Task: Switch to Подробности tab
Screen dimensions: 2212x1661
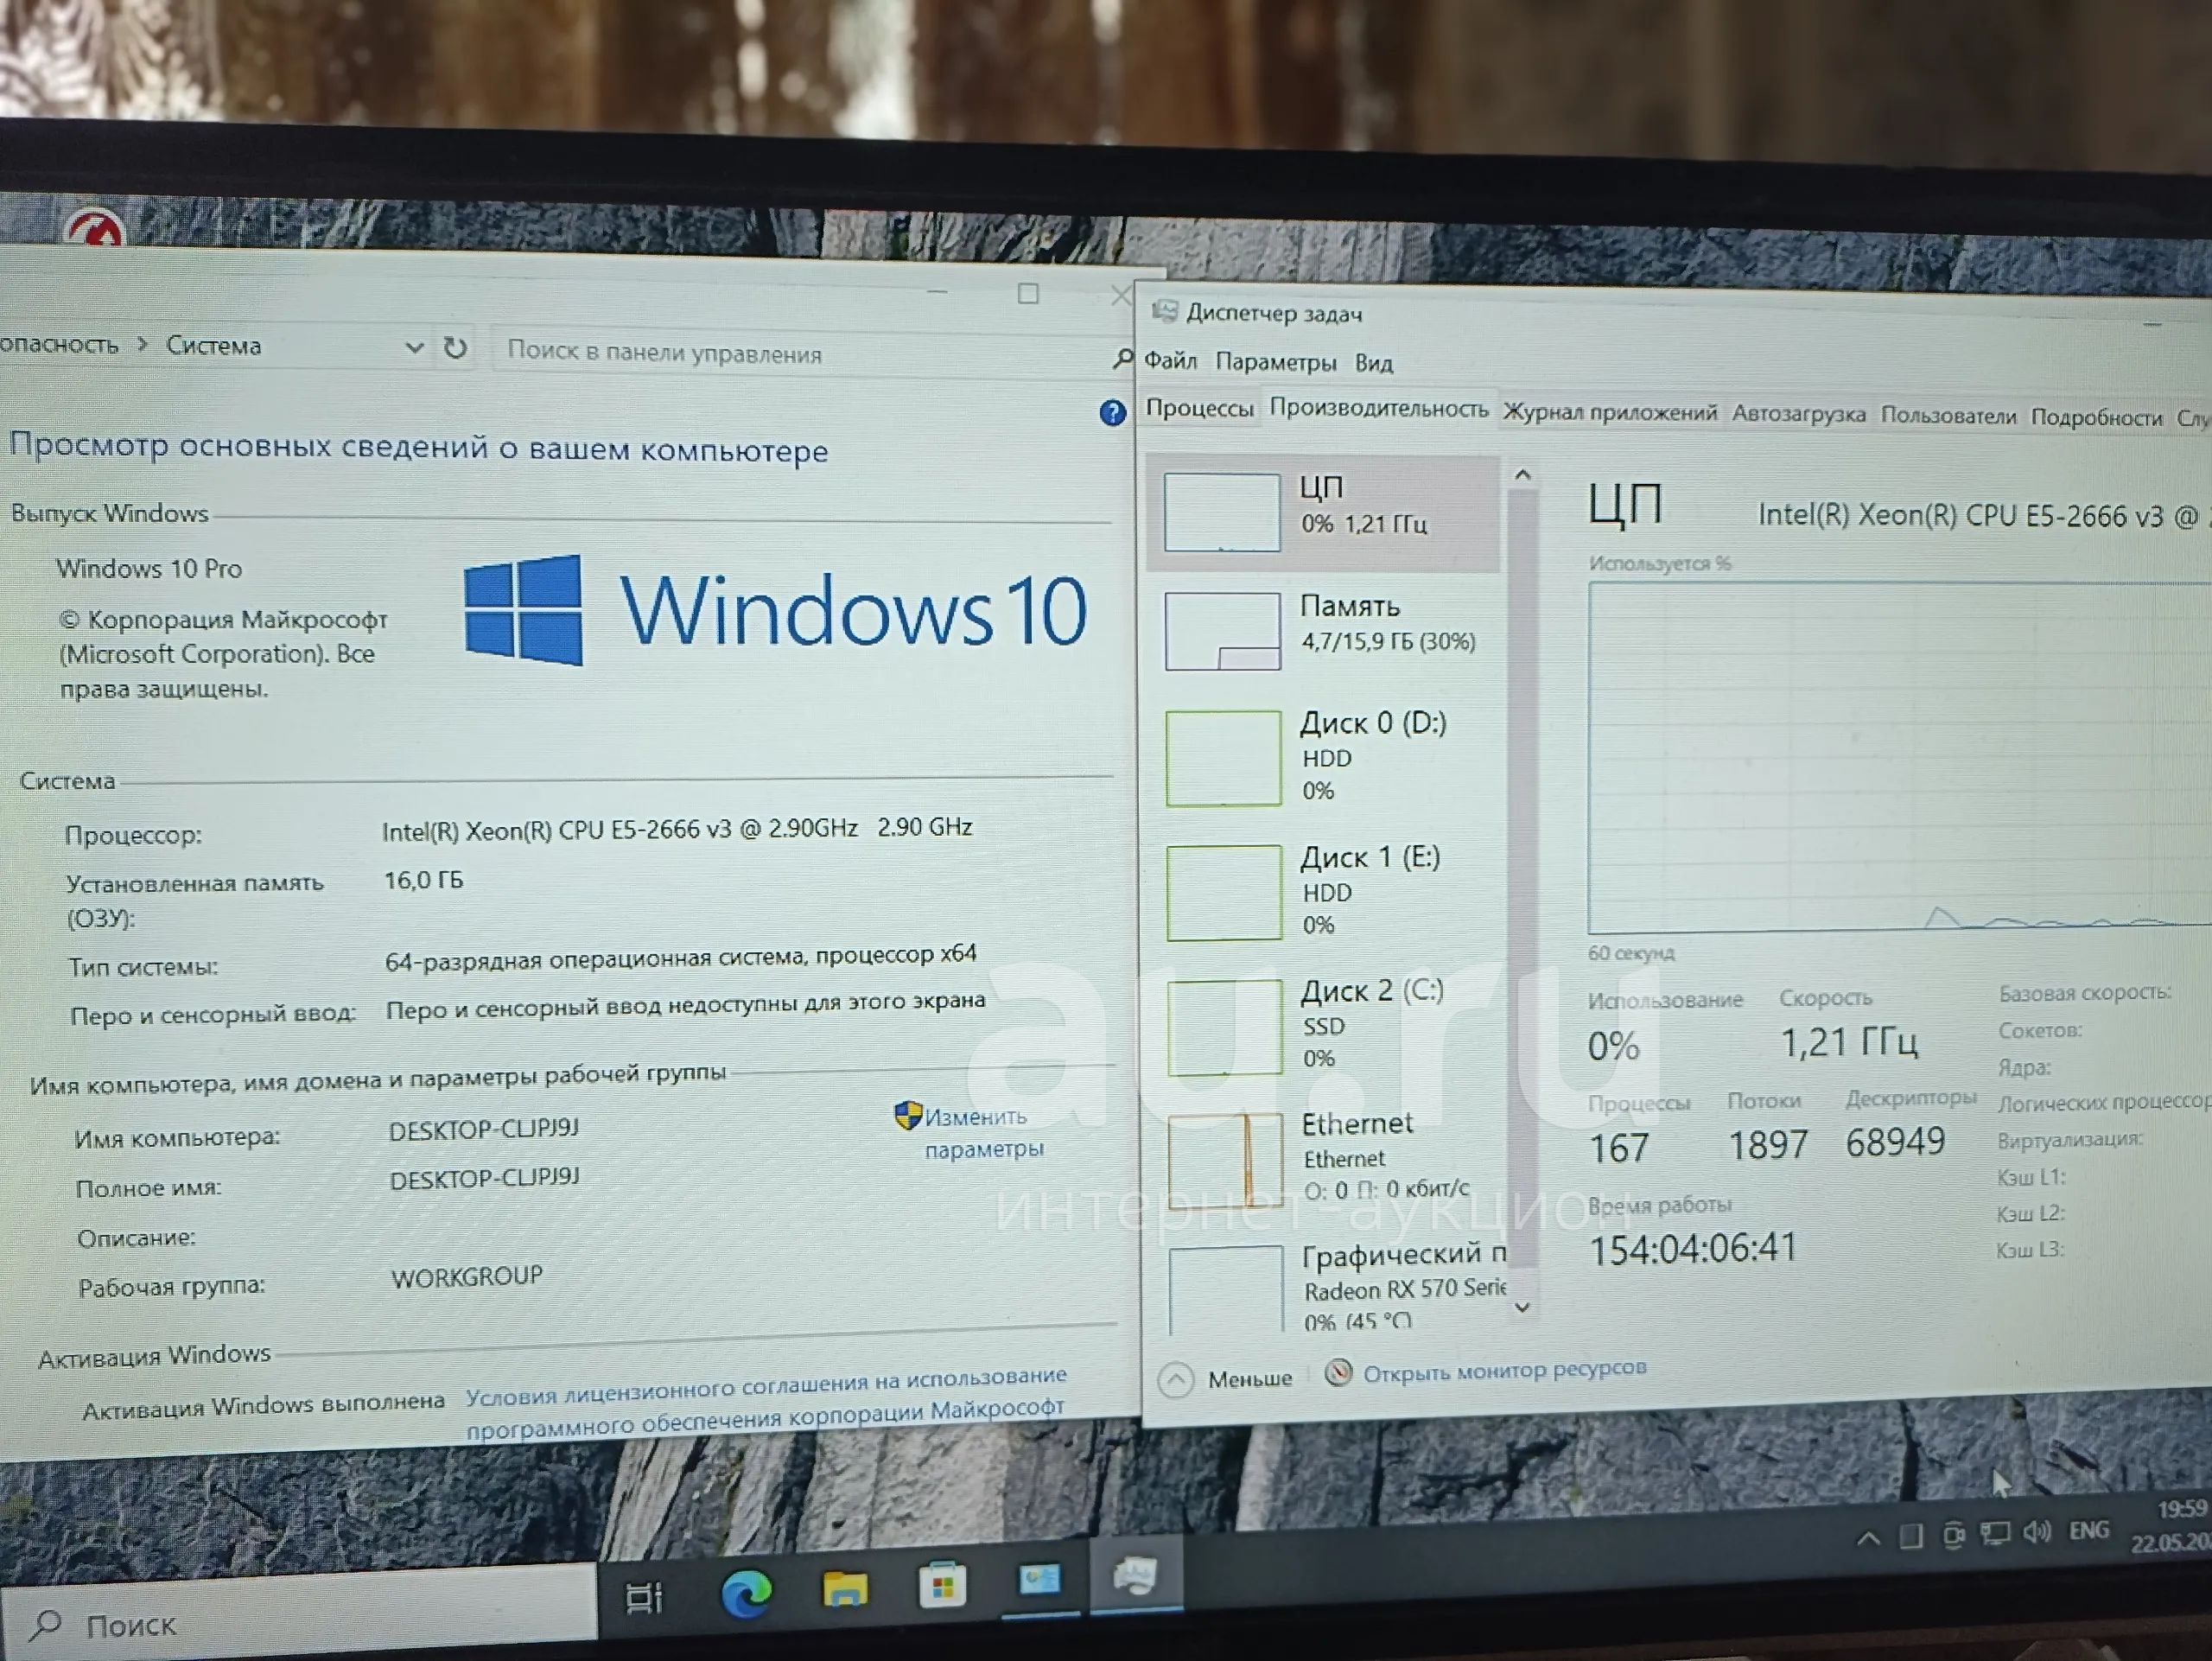Action: click(2095, 418)
